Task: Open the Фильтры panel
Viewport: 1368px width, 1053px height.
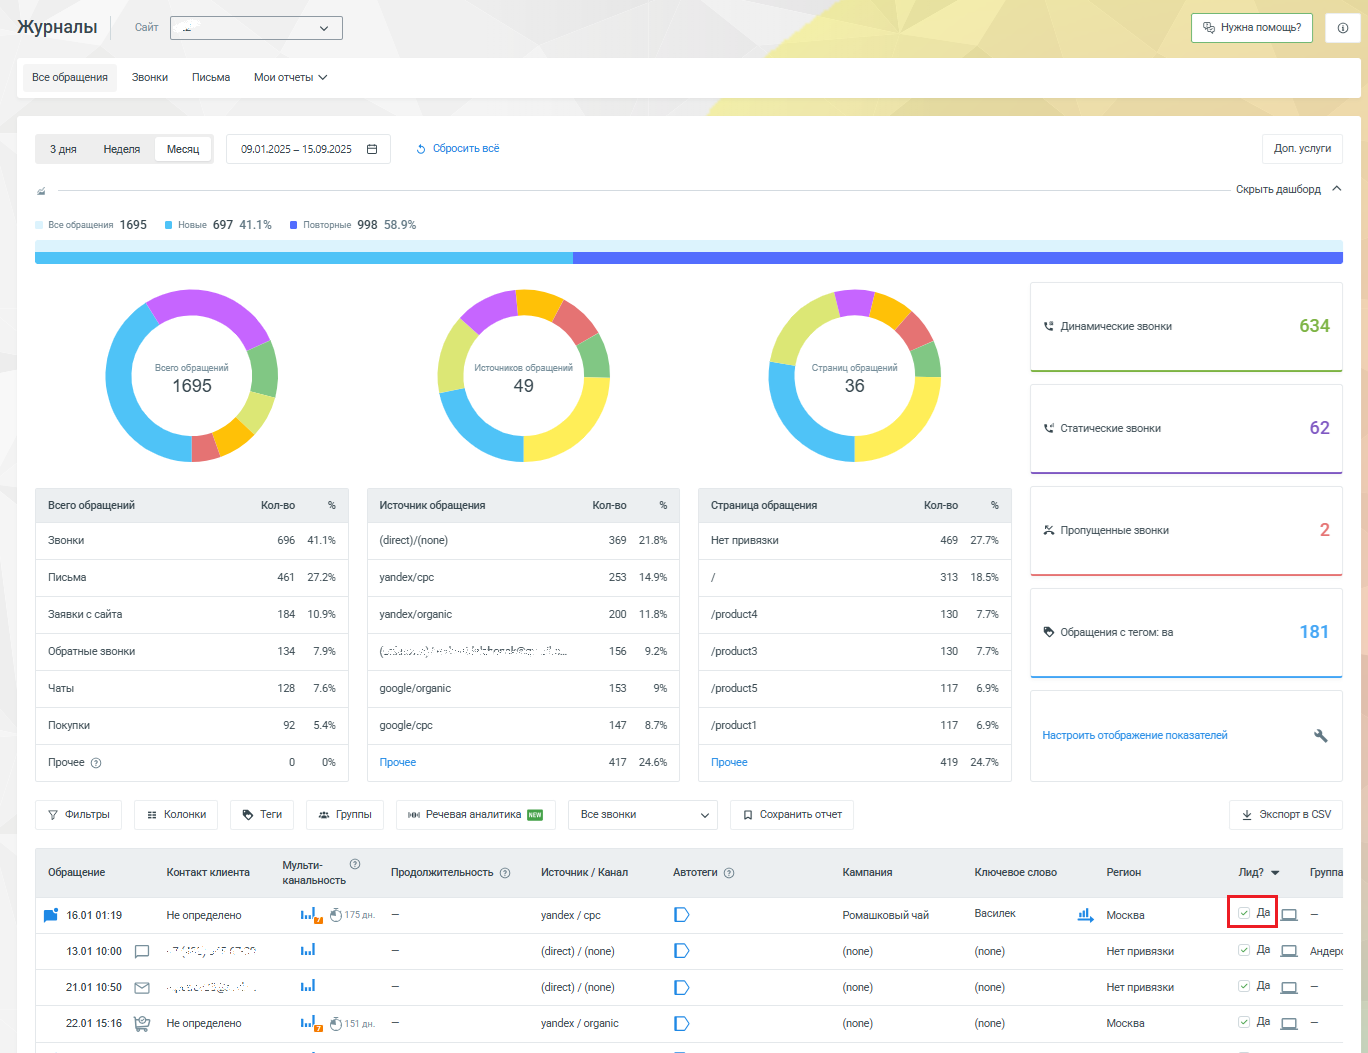Action: click(x=78, y=815)
